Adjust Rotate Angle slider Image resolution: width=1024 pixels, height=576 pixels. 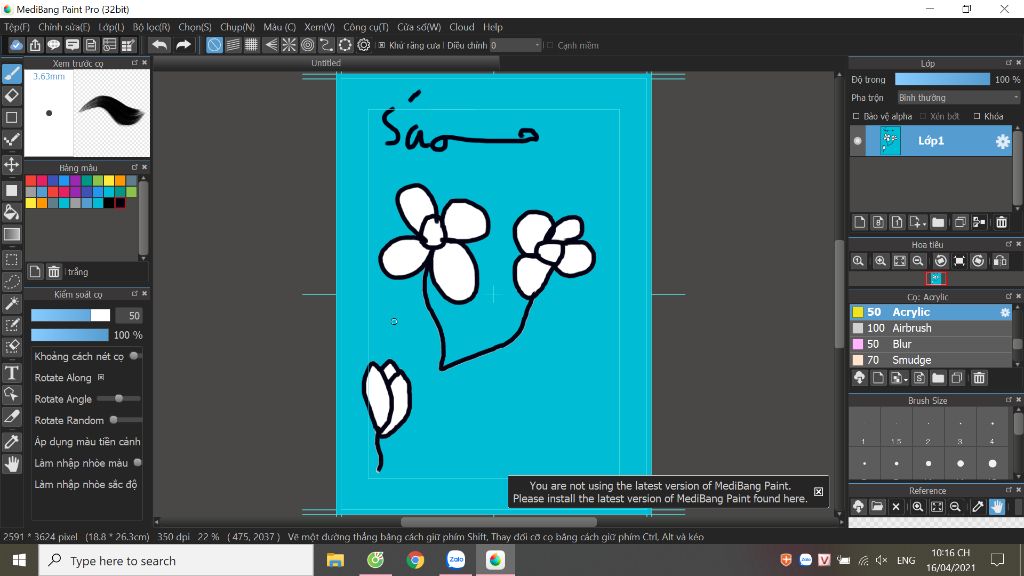(119, 398)
